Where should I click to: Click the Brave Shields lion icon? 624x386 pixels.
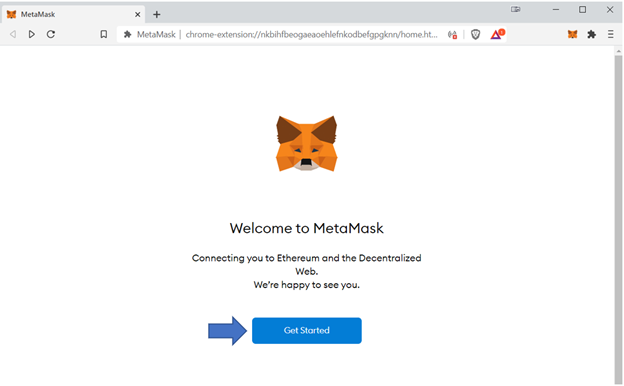475,35
